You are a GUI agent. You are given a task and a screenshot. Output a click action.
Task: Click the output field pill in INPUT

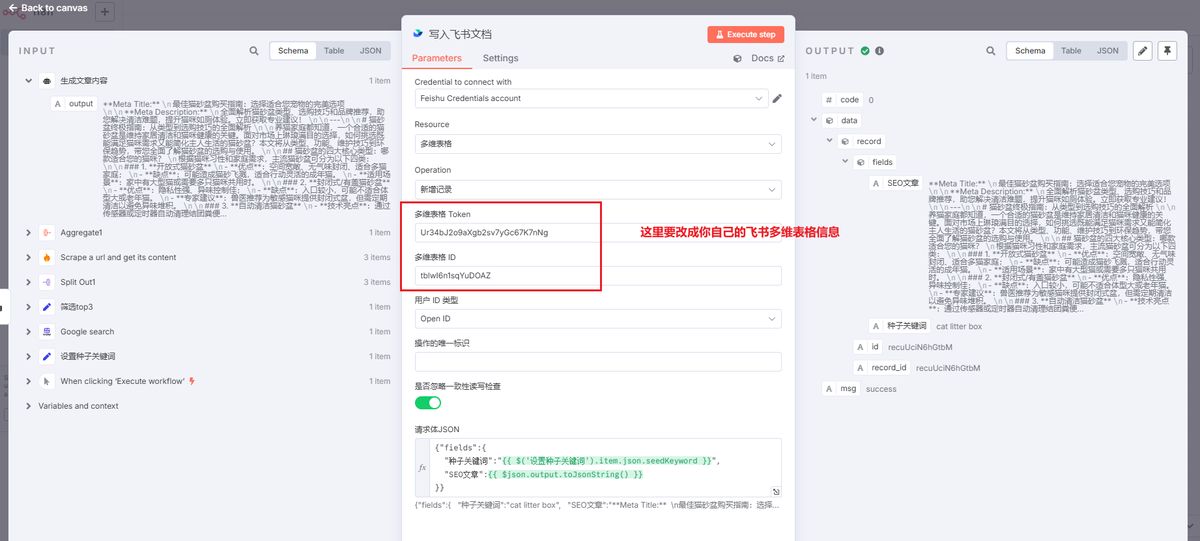74,103
